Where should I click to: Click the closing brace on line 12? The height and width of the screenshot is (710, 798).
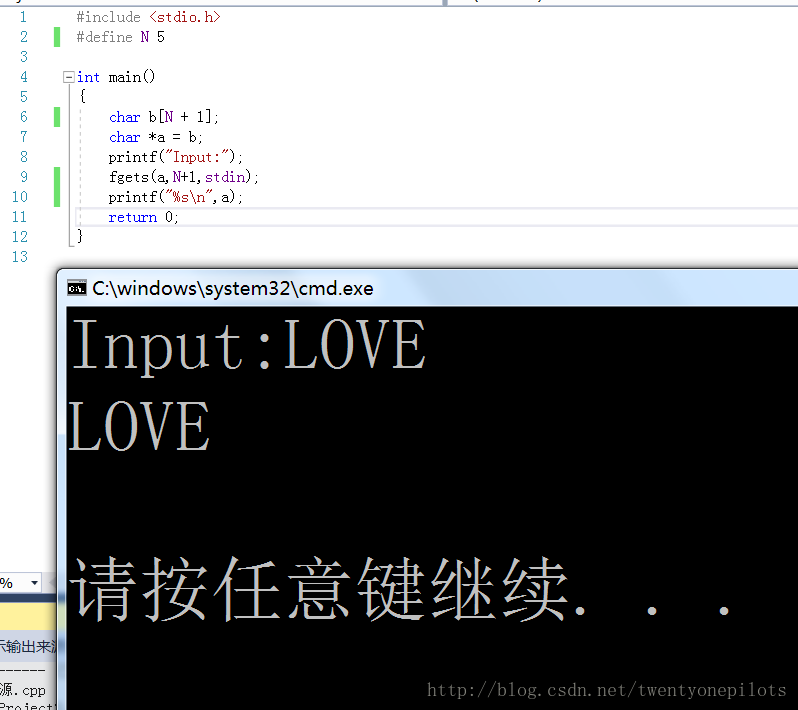79,236
